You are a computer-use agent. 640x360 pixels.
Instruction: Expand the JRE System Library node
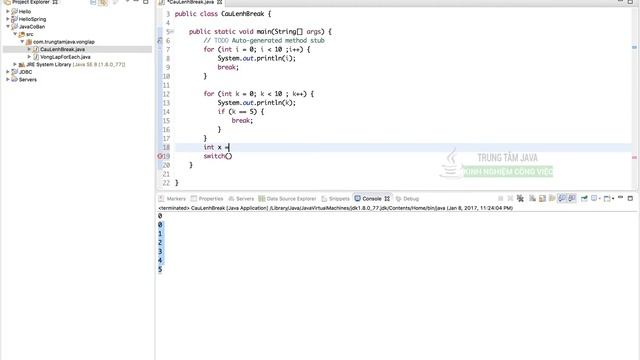tap(15, 64)
